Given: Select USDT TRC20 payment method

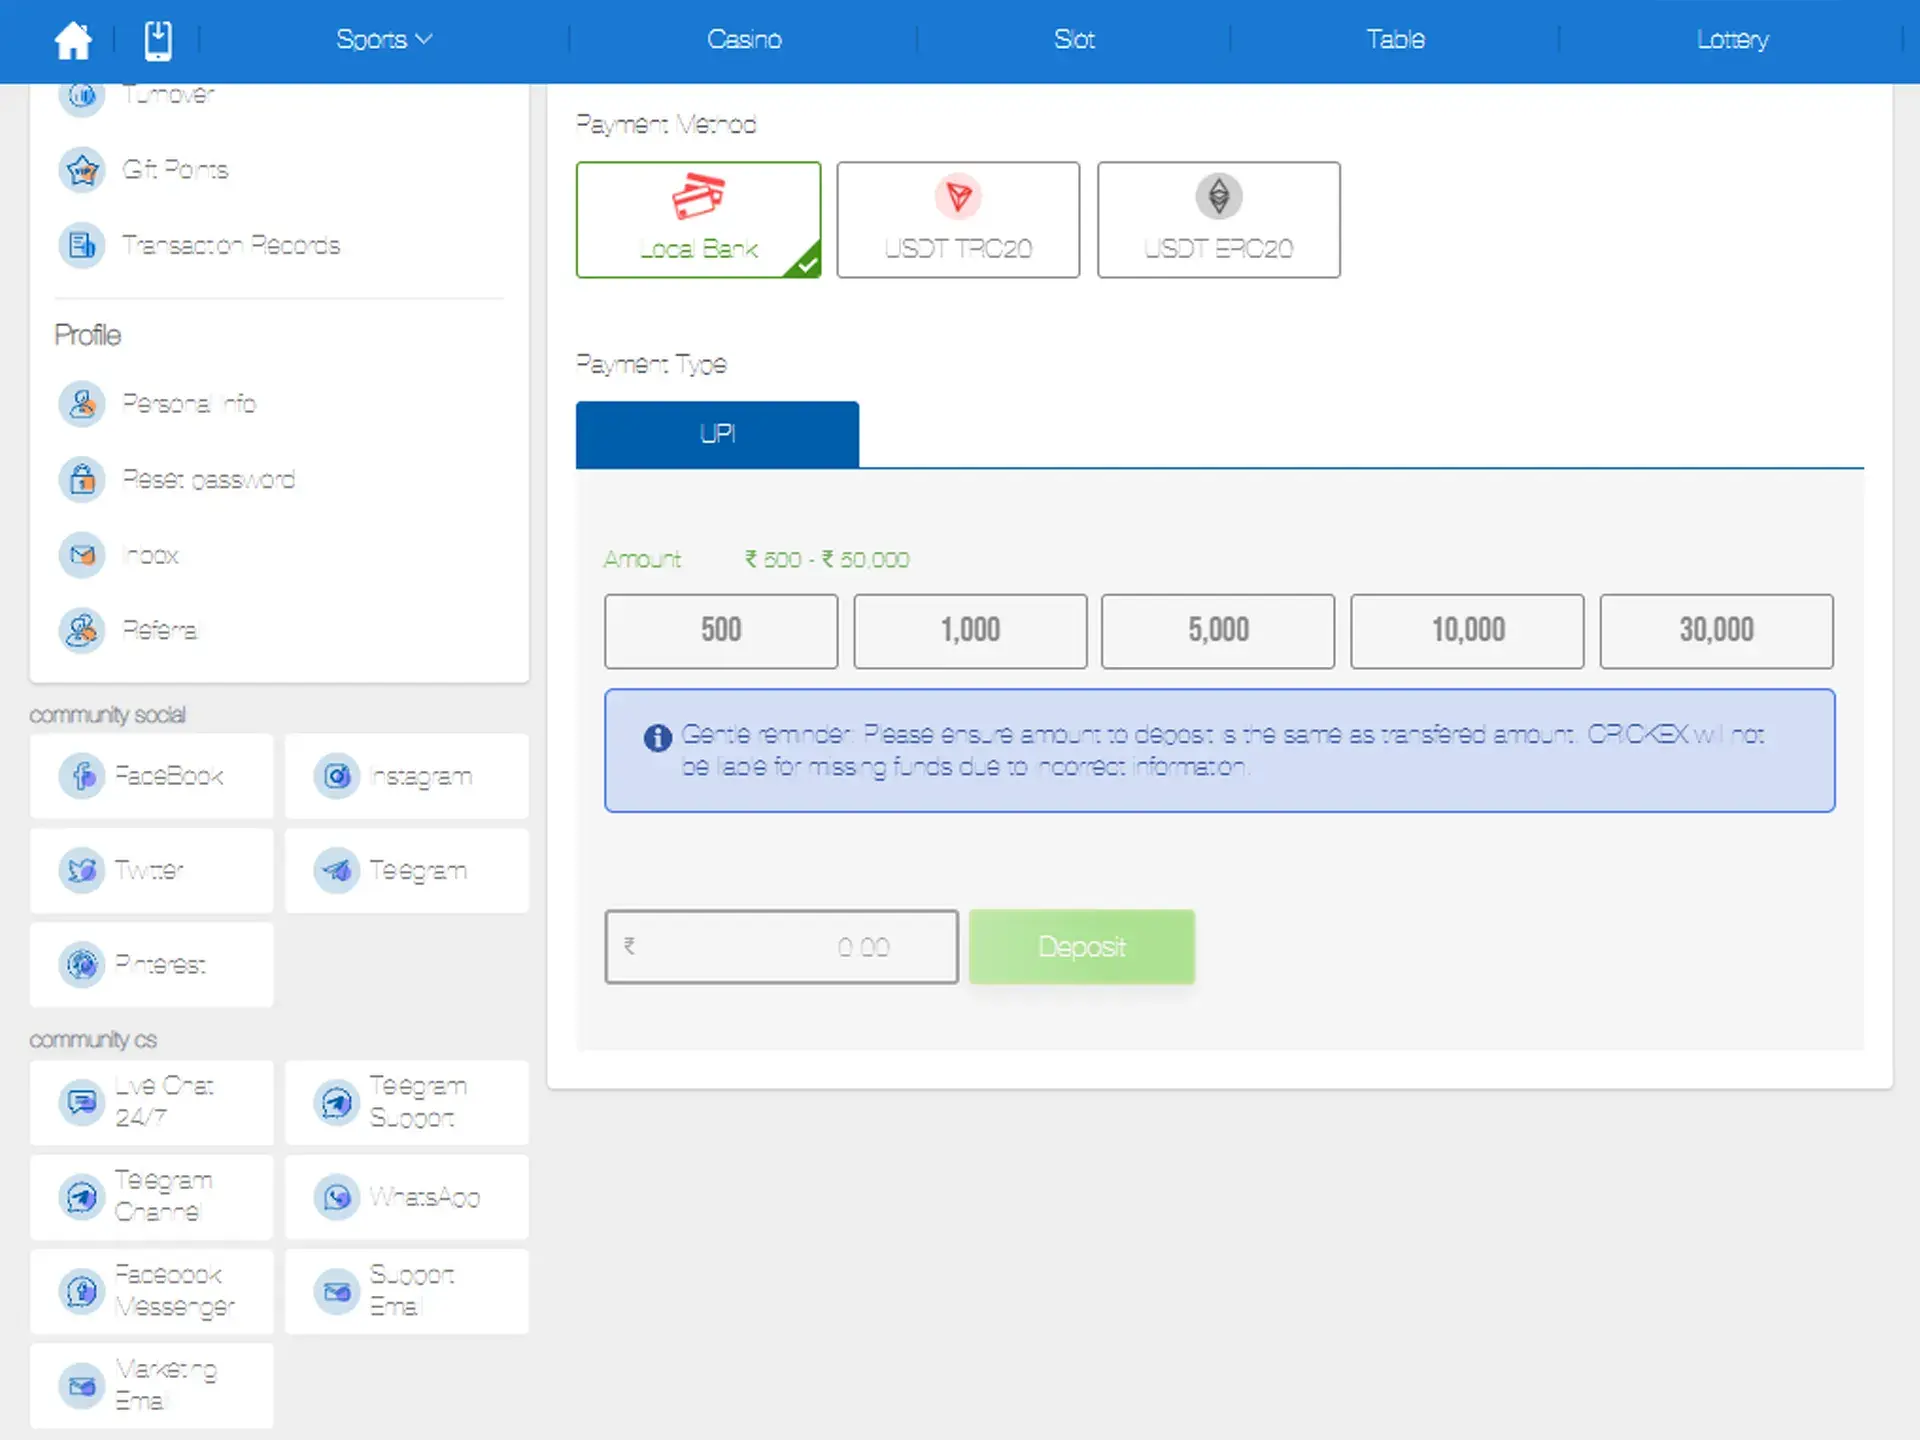Looking at the screenshot, I should click(x=958, y=220).
